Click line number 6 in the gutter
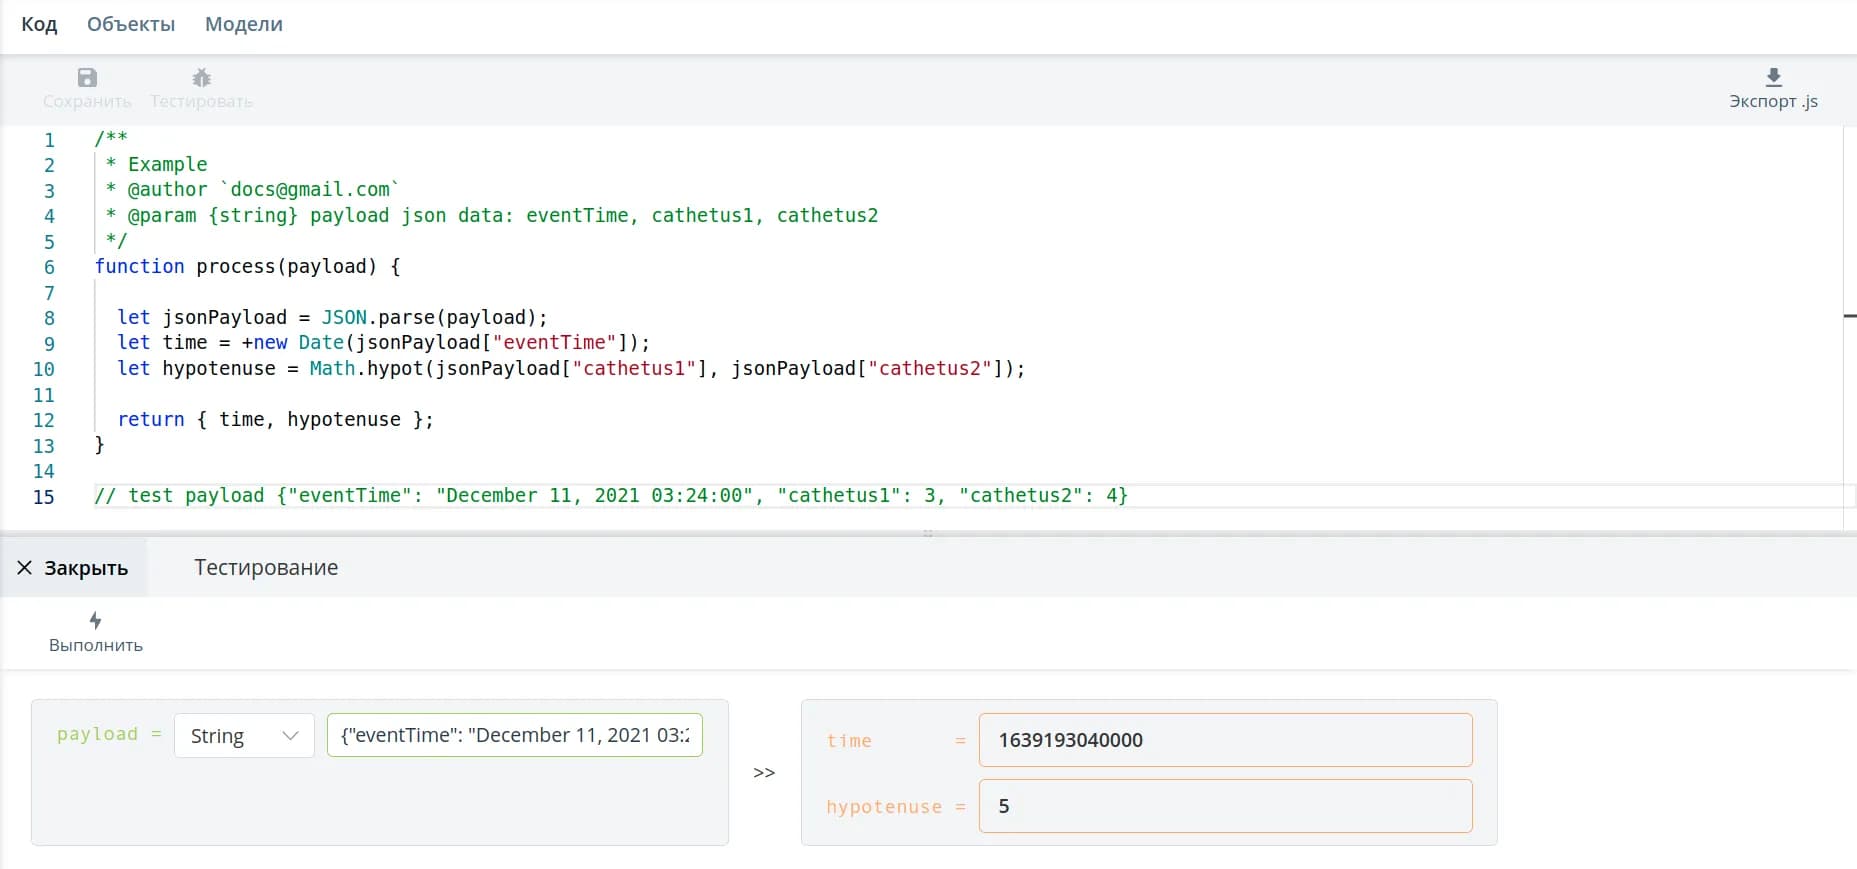The height and width of the screenshot is (869, 1857). (49, 267)
